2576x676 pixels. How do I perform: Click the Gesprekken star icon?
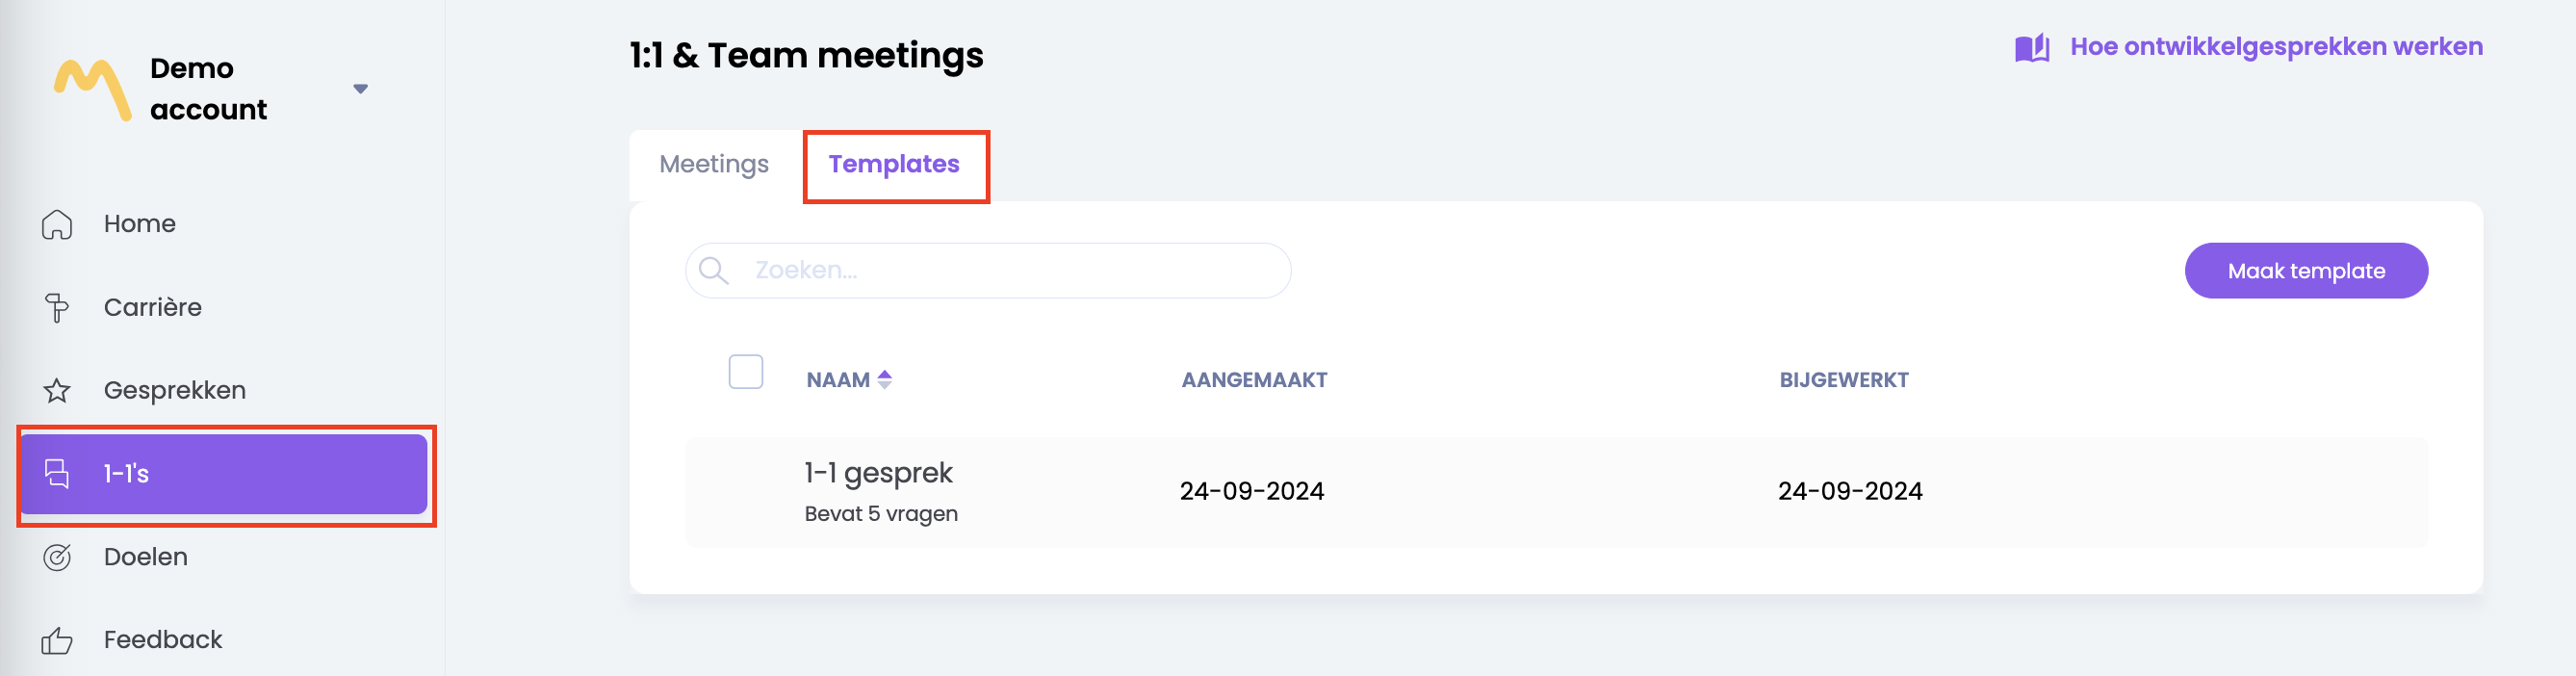[x=57, y=391]
